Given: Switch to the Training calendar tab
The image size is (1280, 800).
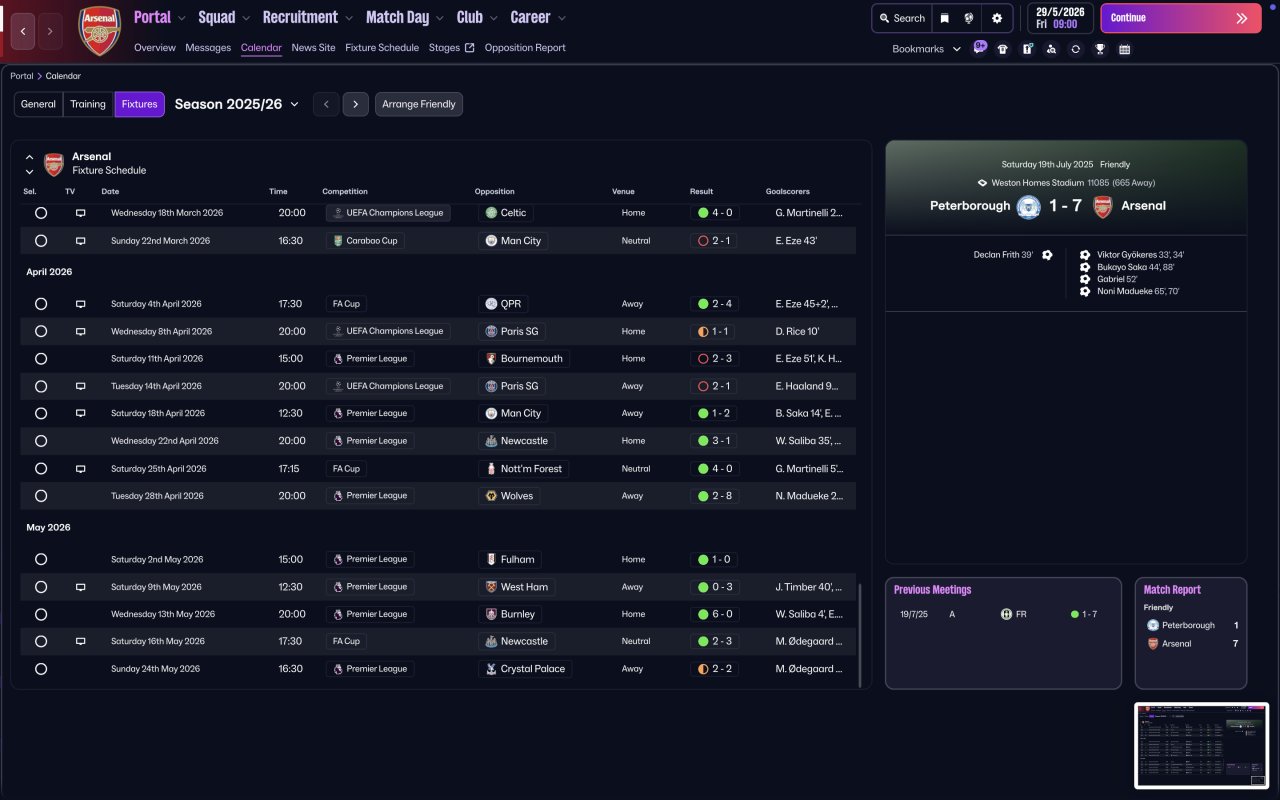Looking at the screenshot, I should pos(88,104).
